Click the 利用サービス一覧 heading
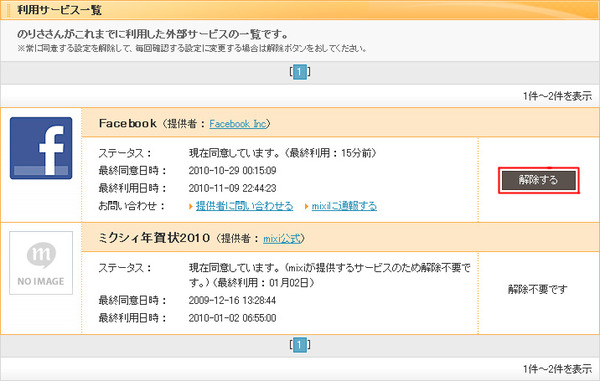This screenshot has width=600, height=381. click(59, 10)
